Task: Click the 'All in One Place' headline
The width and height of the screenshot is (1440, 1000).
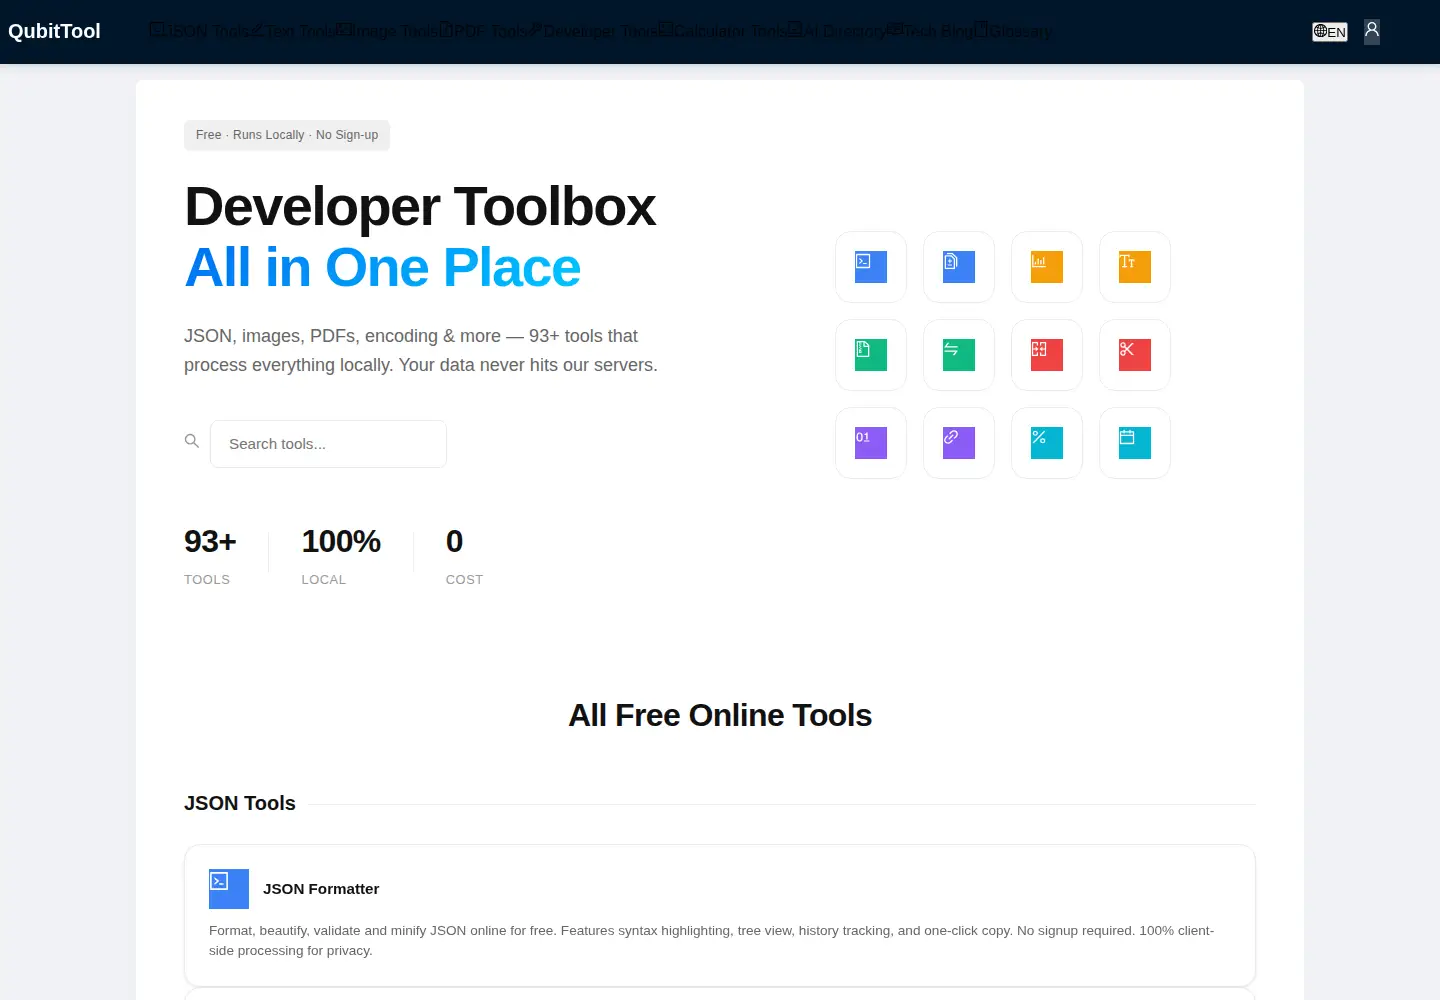Action: (383, 268)
